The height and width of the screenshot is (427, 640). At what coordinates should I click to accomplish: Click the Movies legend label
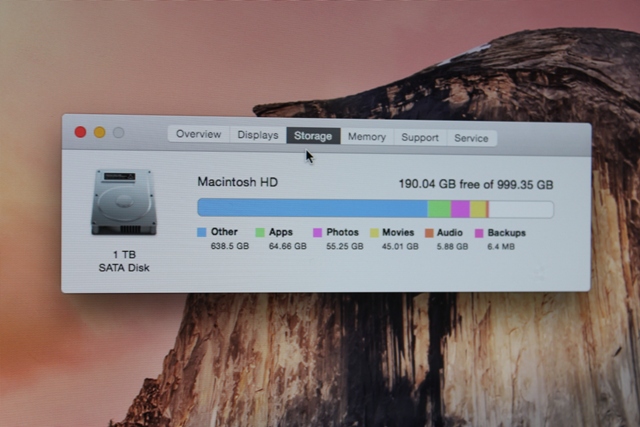pyautogui.click(x=398, y=233)
